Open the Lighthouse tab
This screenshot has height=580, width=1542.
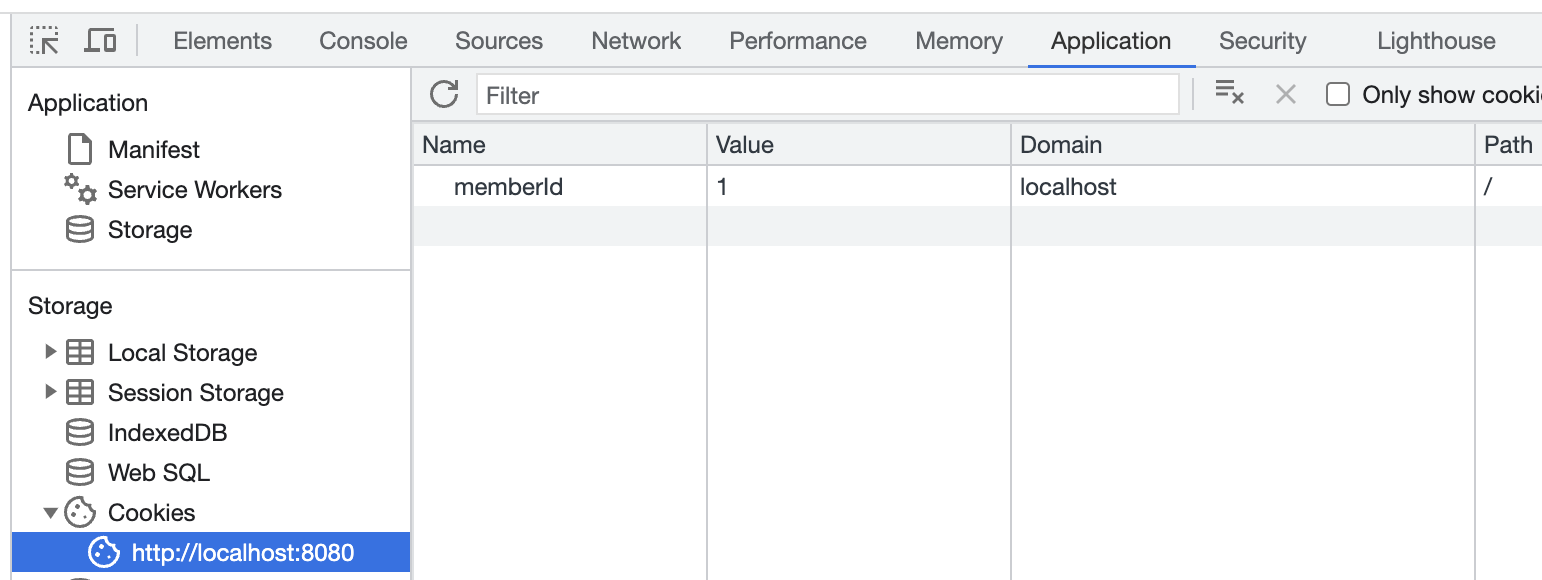point(1436,41)
